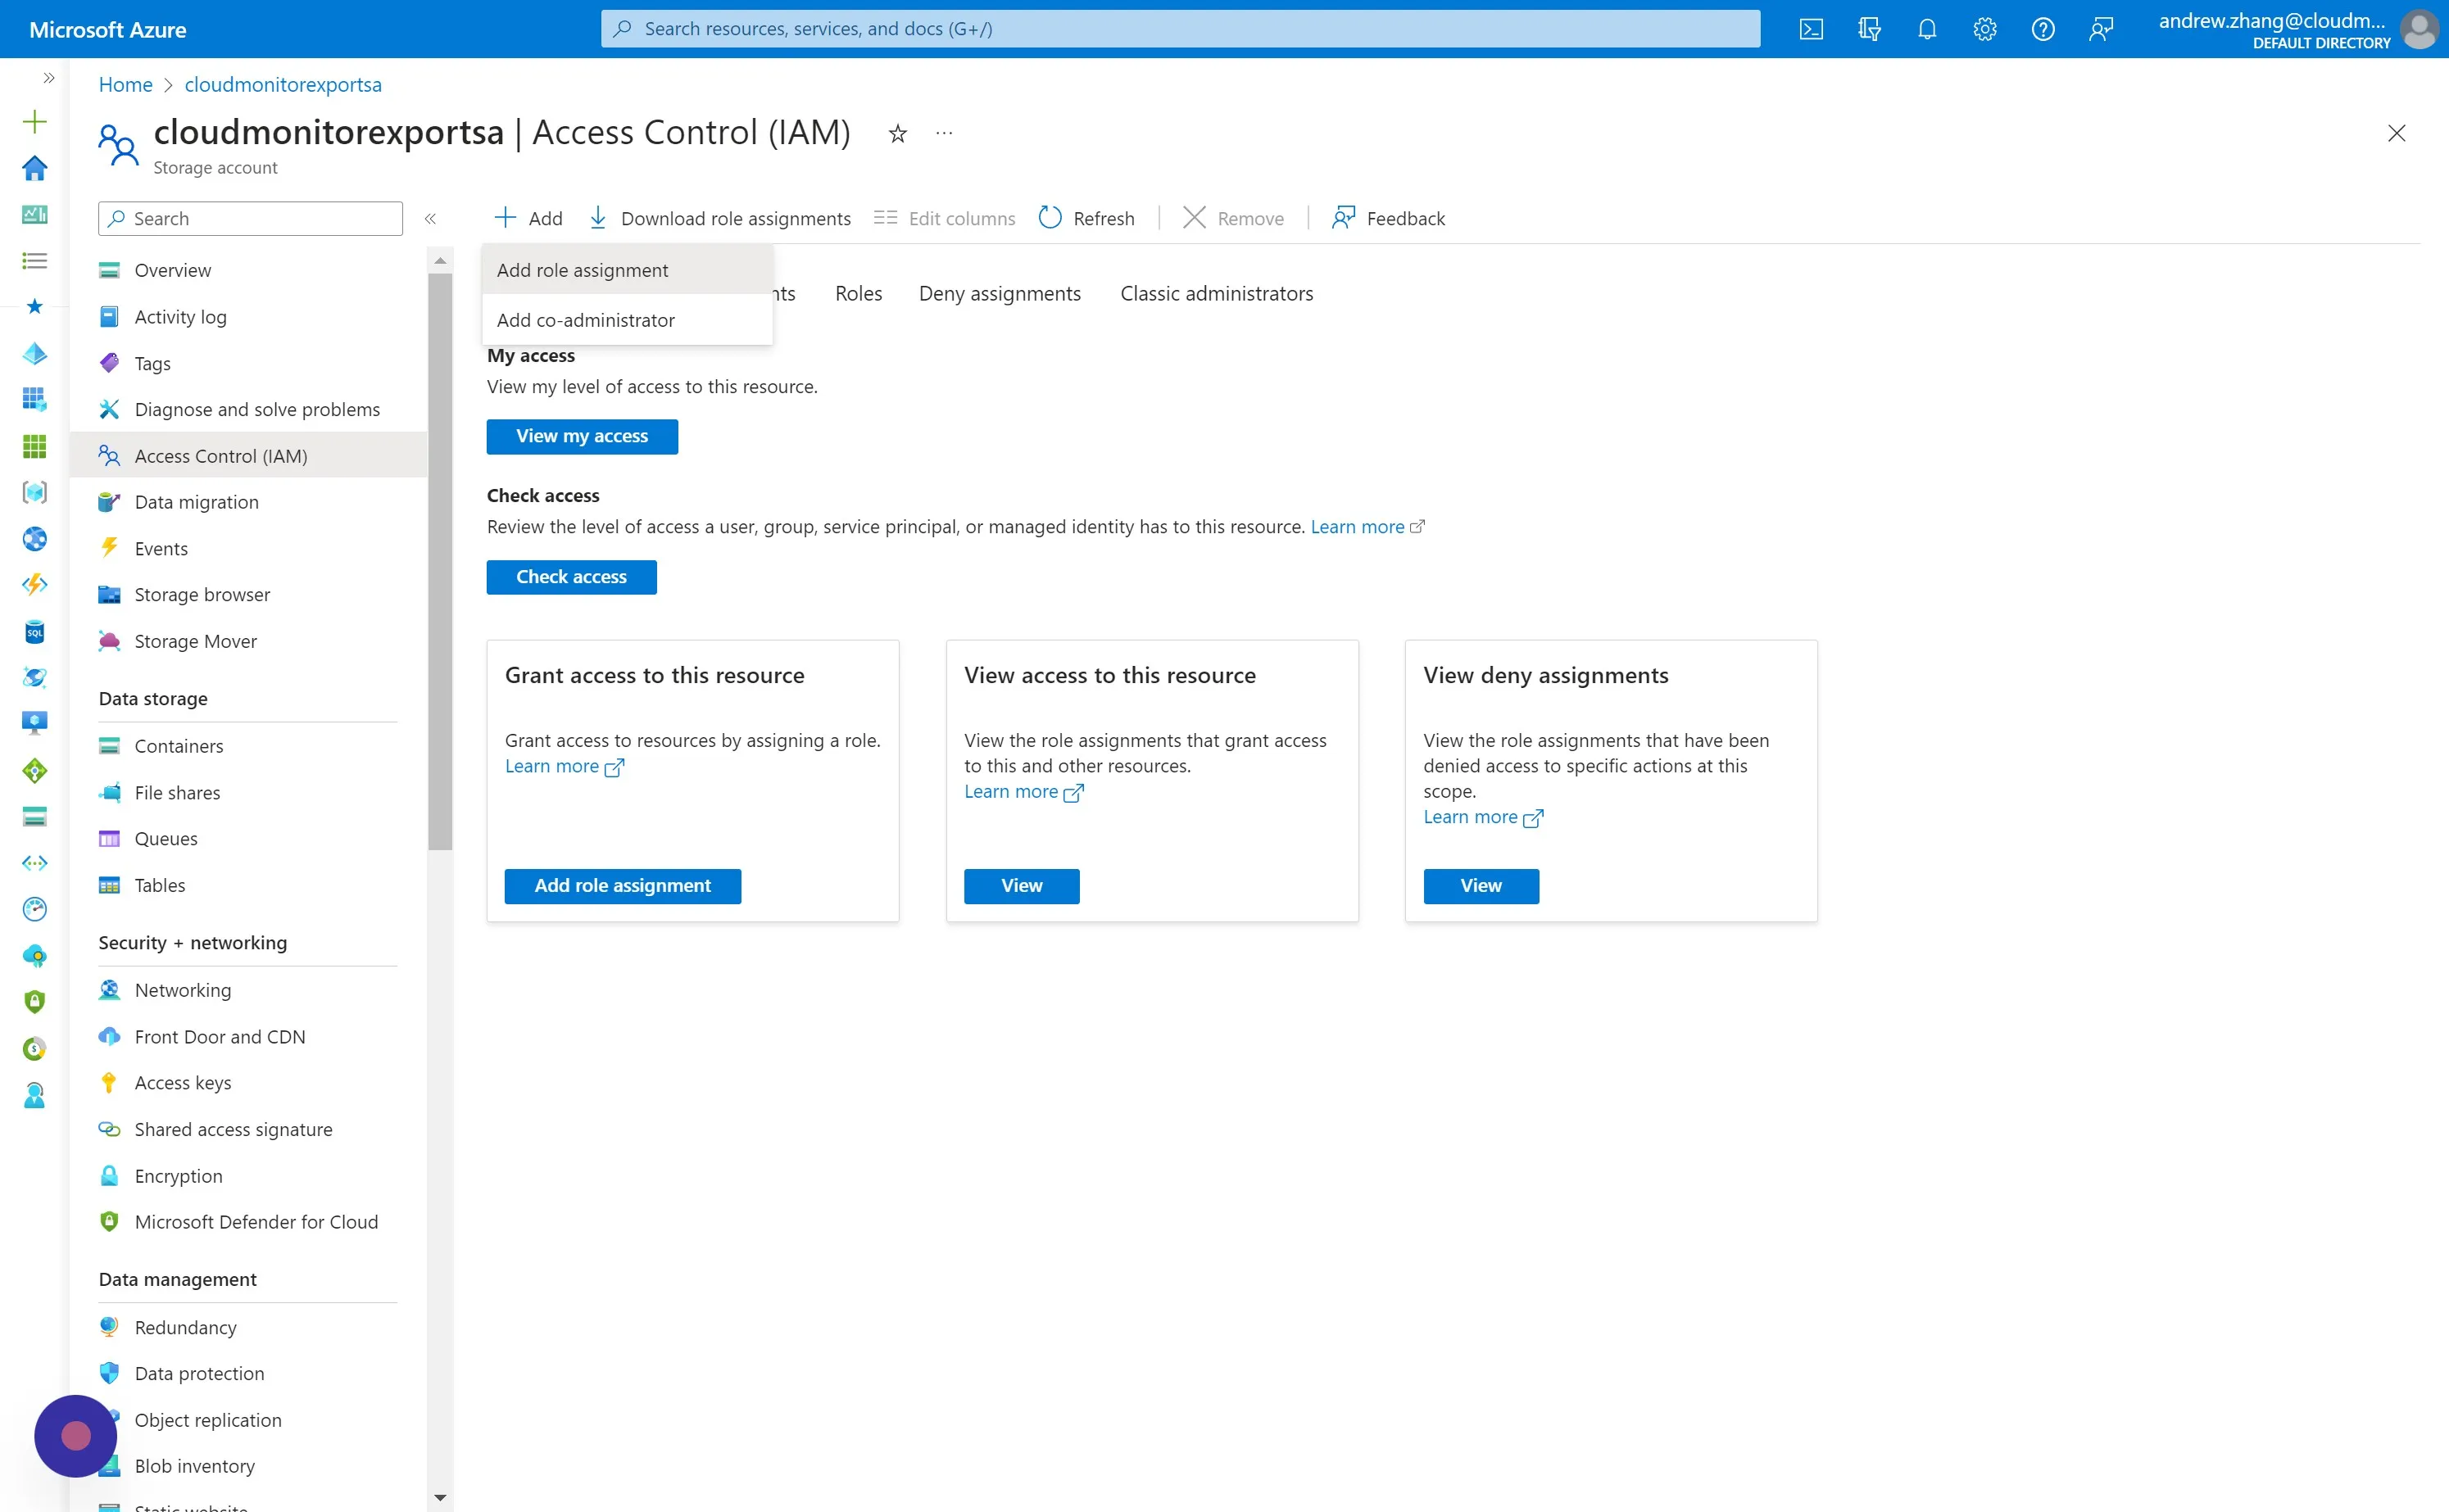Viewport: 2449px width, 1512px height.
Task: Open portal settings gear
Action: 1985,29
